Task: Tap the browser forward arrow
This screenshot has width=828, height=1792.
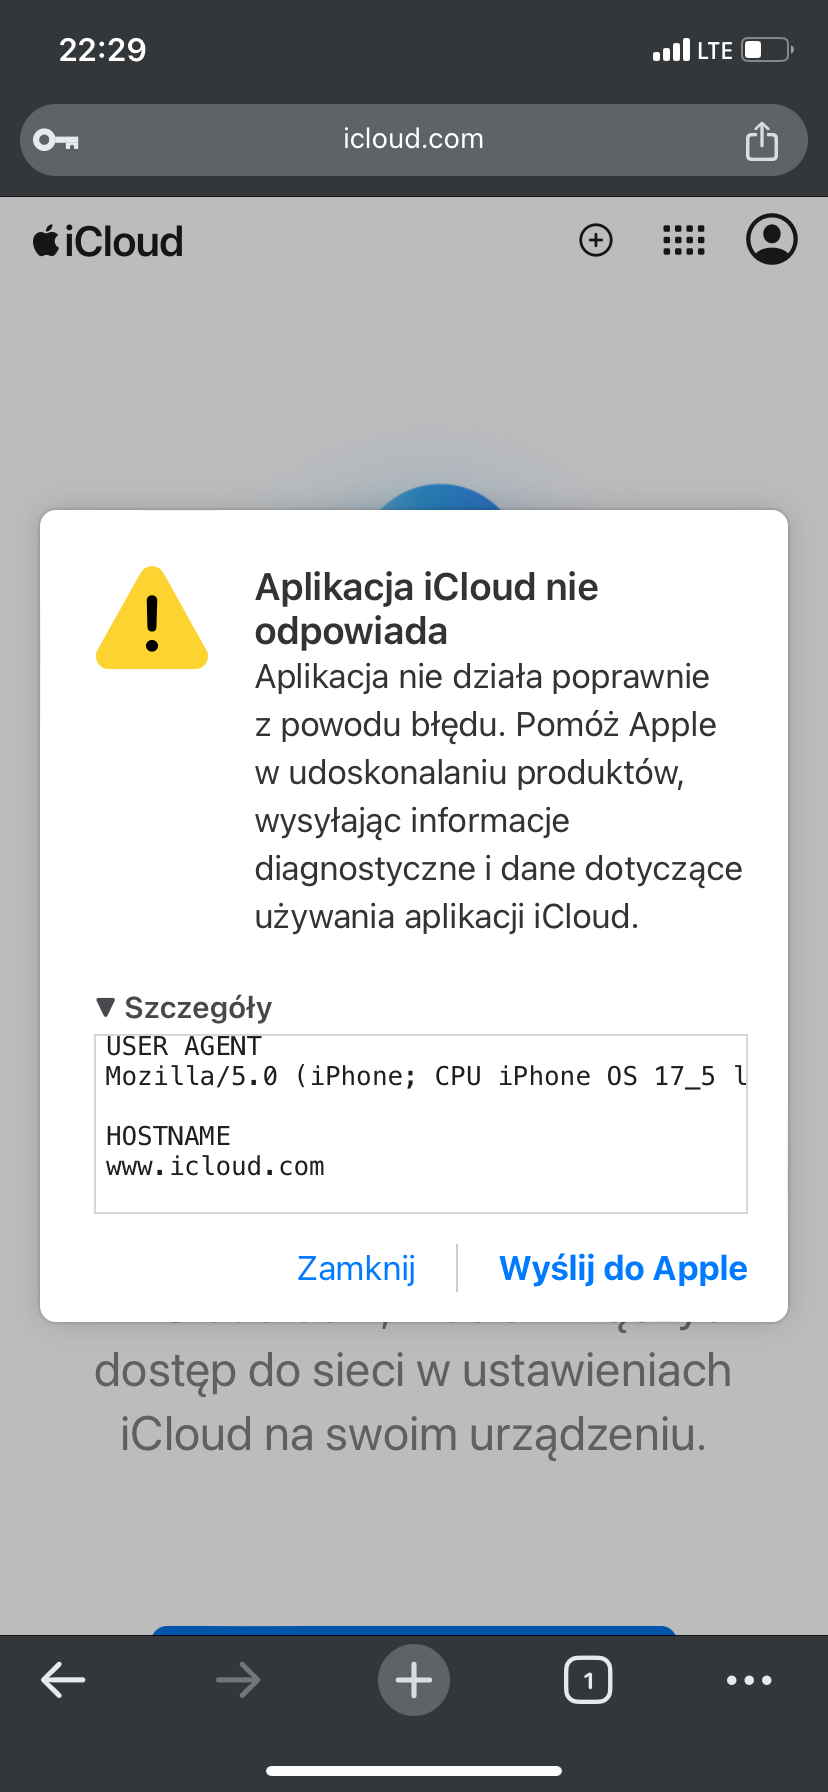Action: (x=238, y=1680)
